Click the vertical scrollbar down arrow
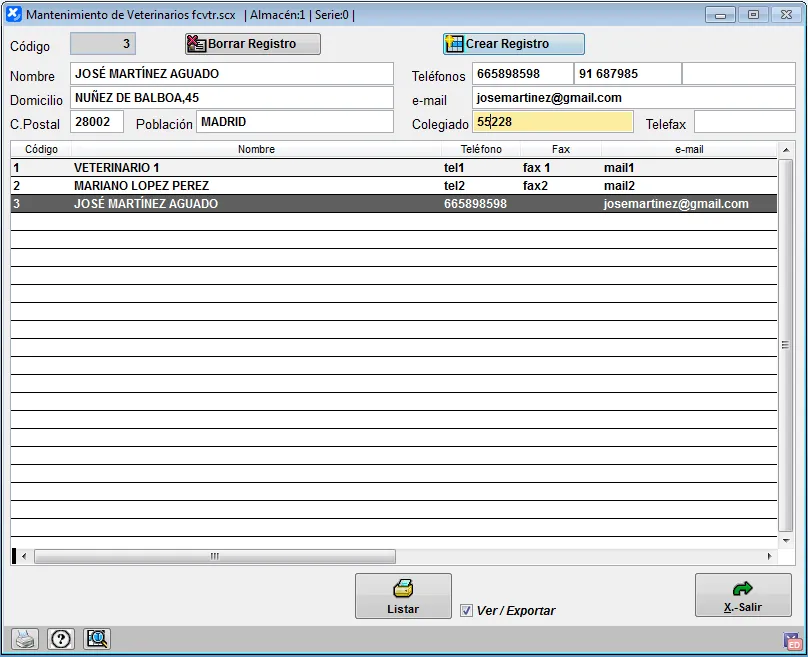This screenshot has width=808, height=657. tap(785, 538)
